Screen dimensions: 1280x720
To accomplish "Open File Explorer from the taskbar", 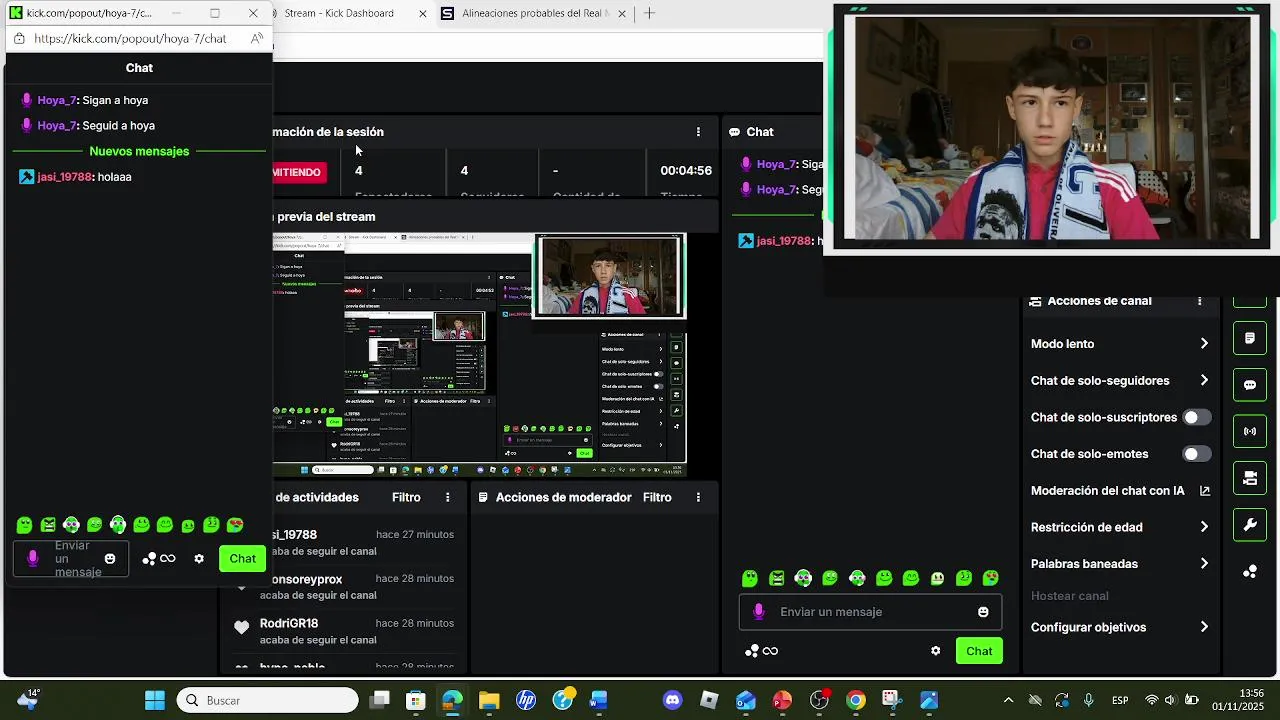I will (x=489, y=700).
